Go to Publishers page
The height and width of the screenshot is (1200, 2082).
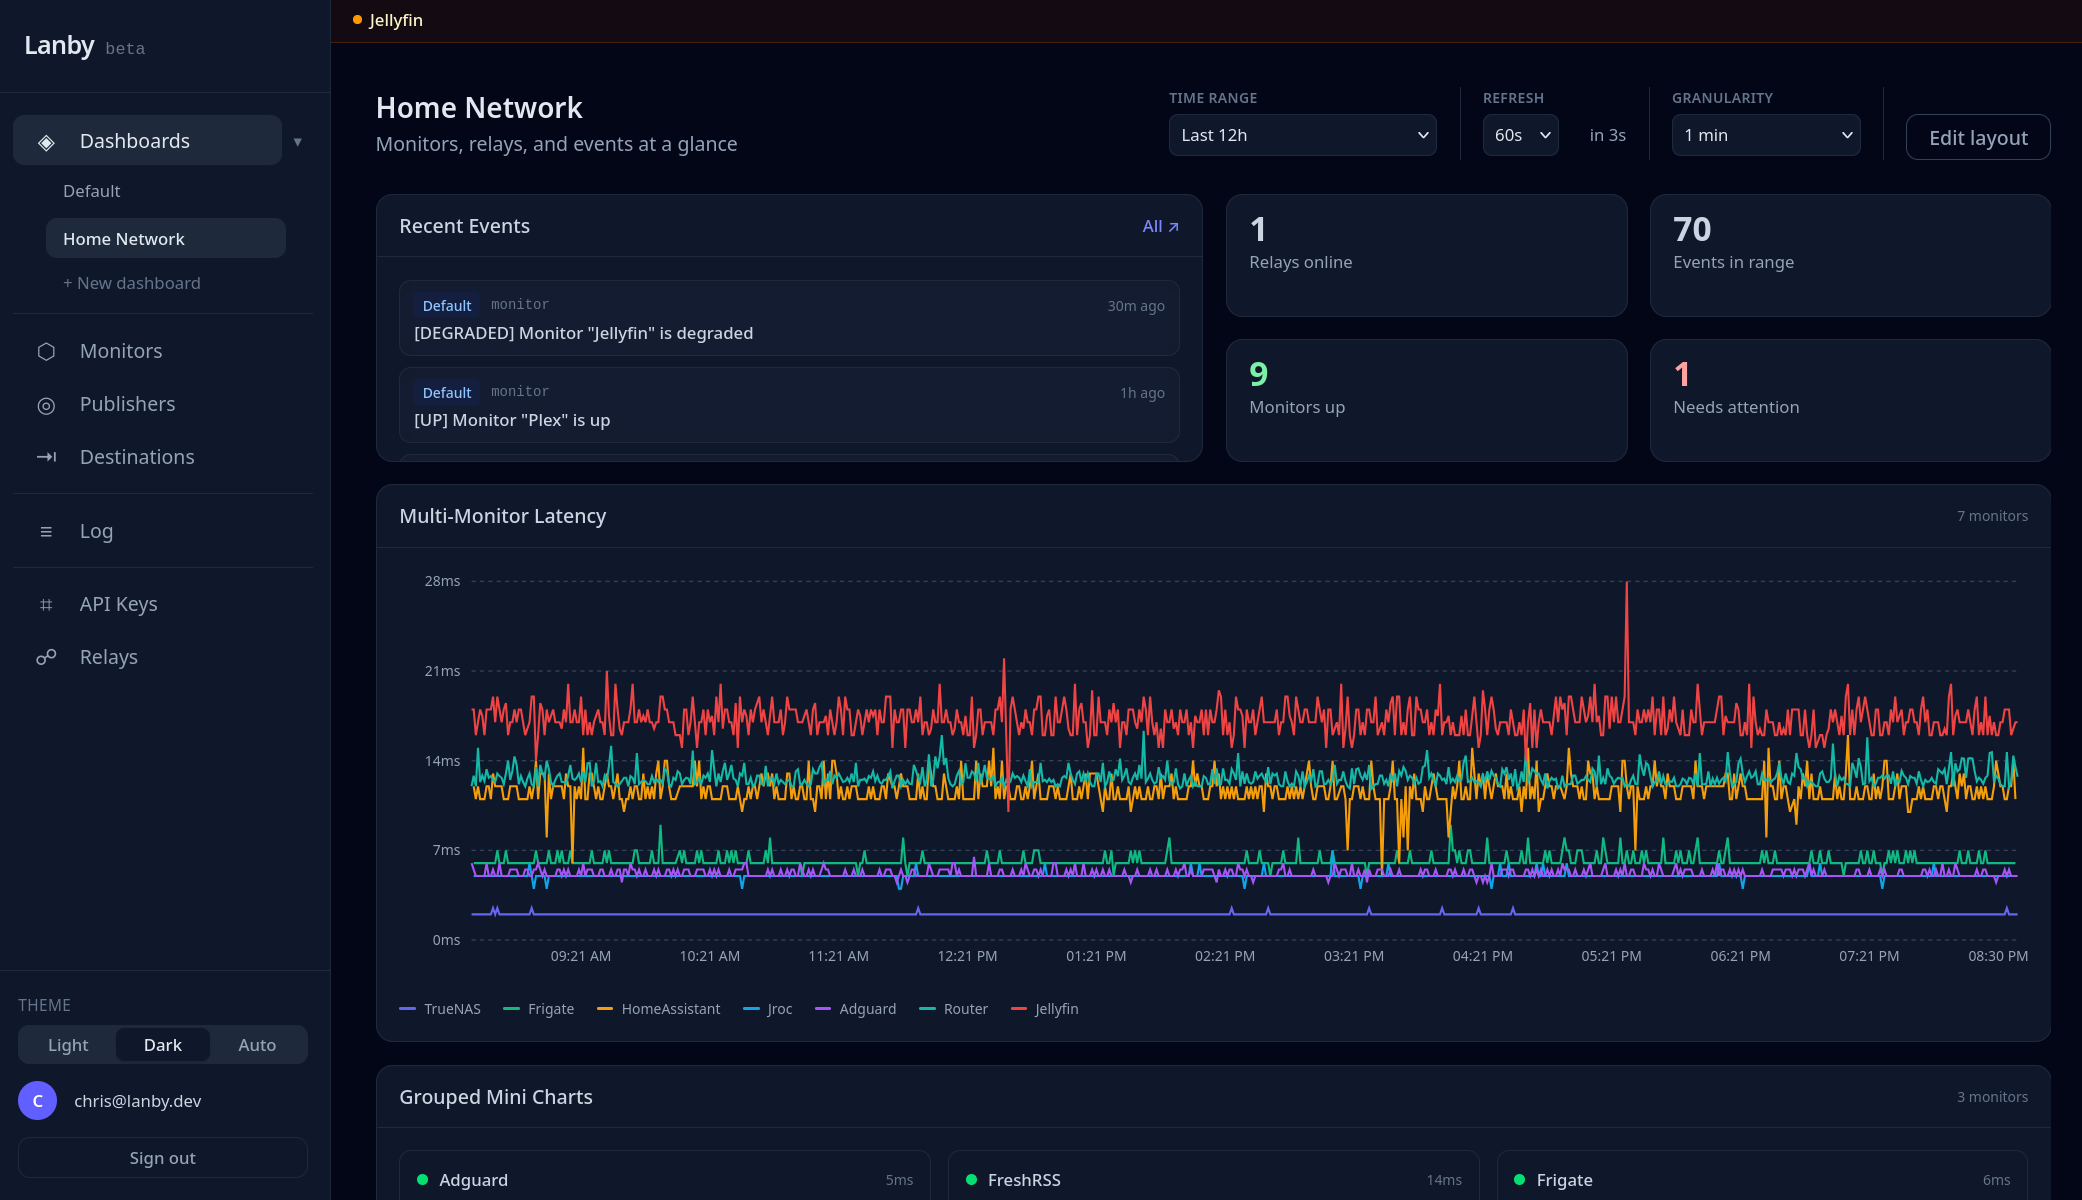click(x=163, y=404)
